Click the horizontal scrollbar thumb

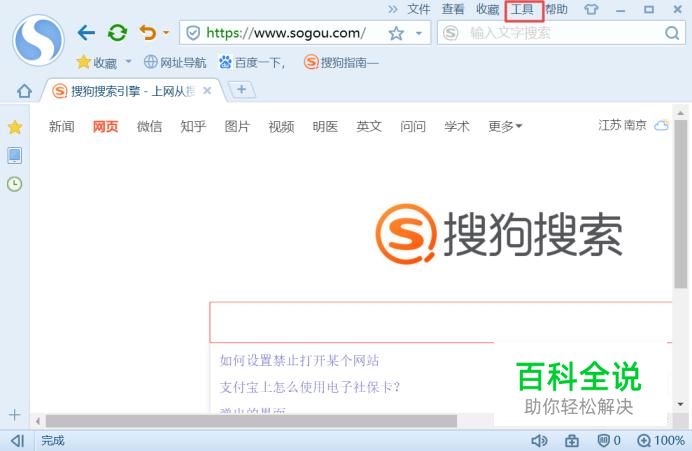(251, 421)
